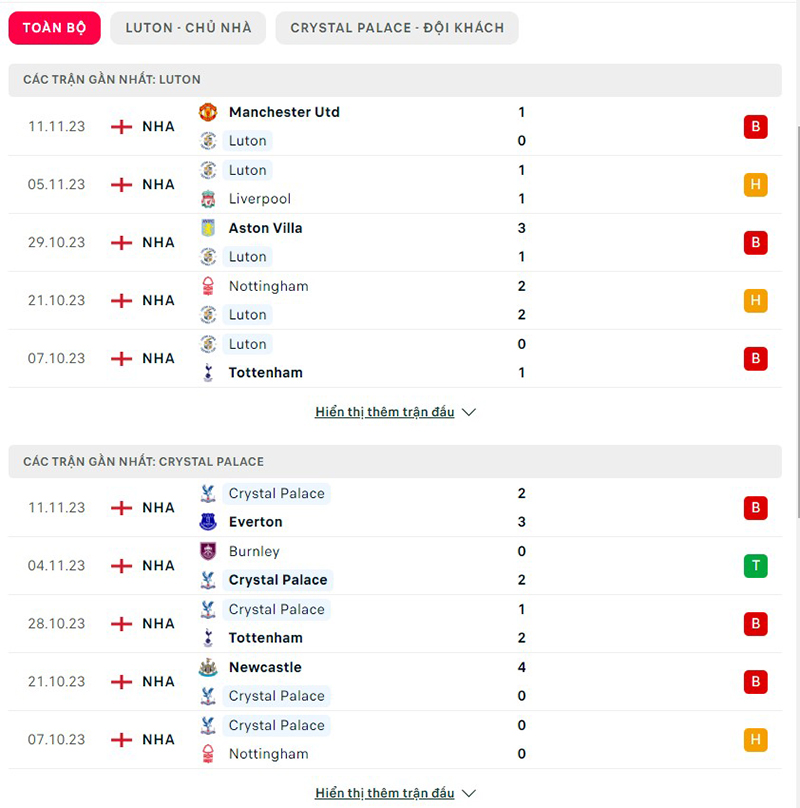
Task: Click the Hiển thị thêm trận đấu link for Luton
Action: [383, 411]
